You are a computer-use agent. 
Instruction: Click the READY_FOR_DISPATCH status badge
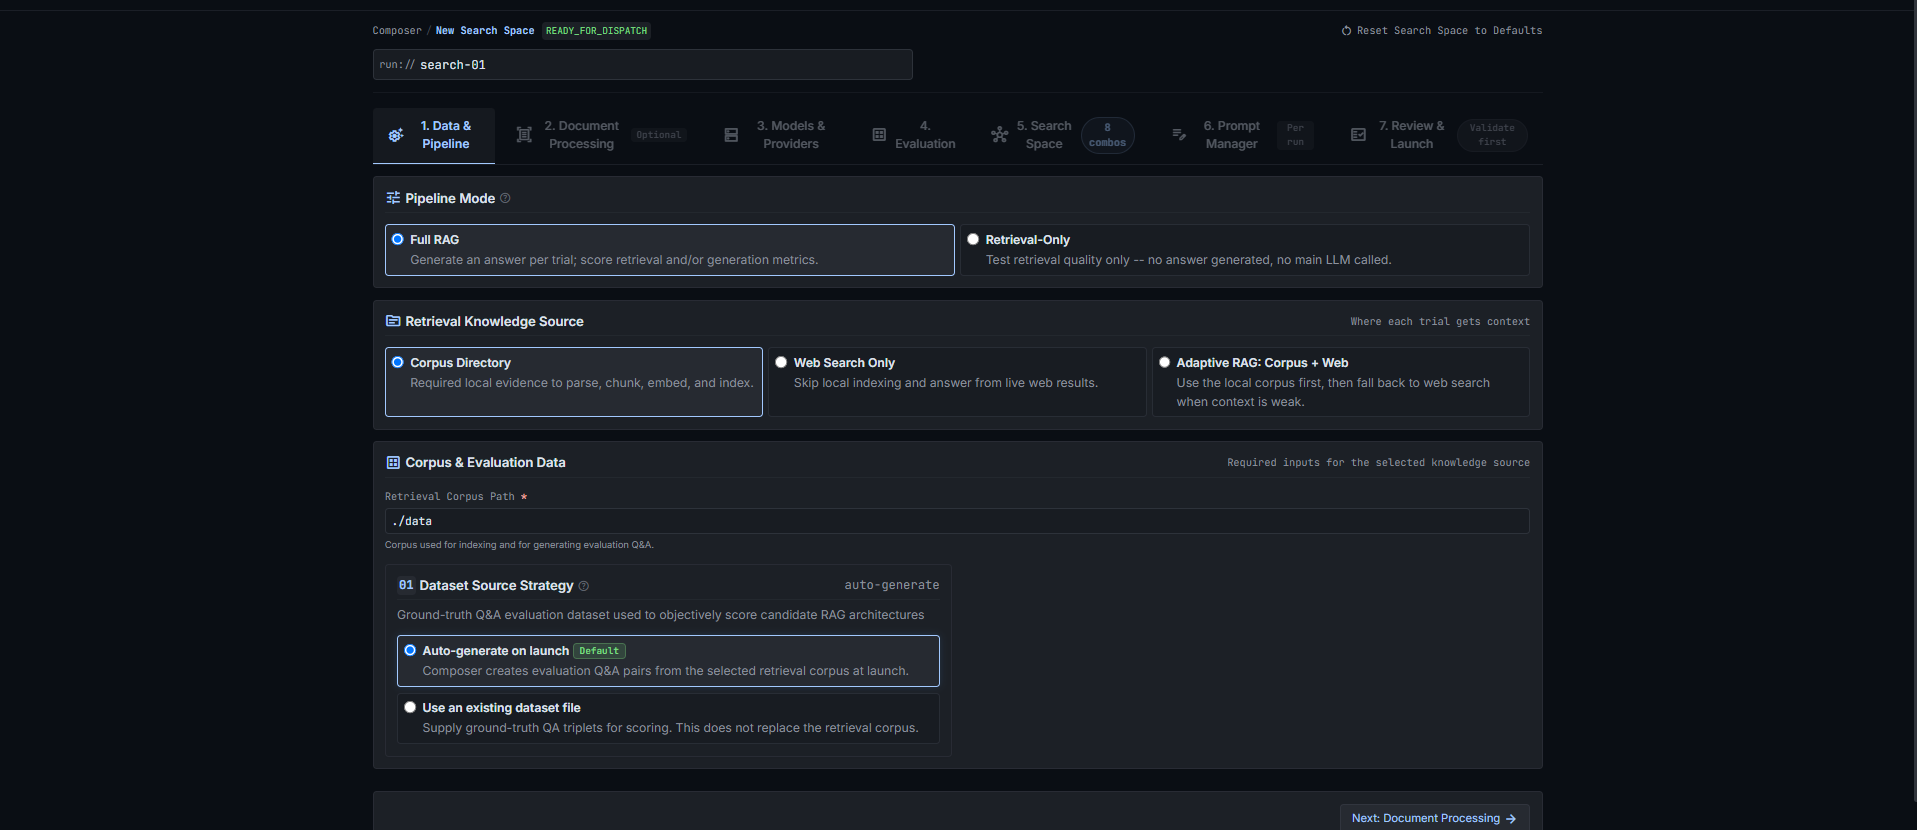tap(597, 31)
